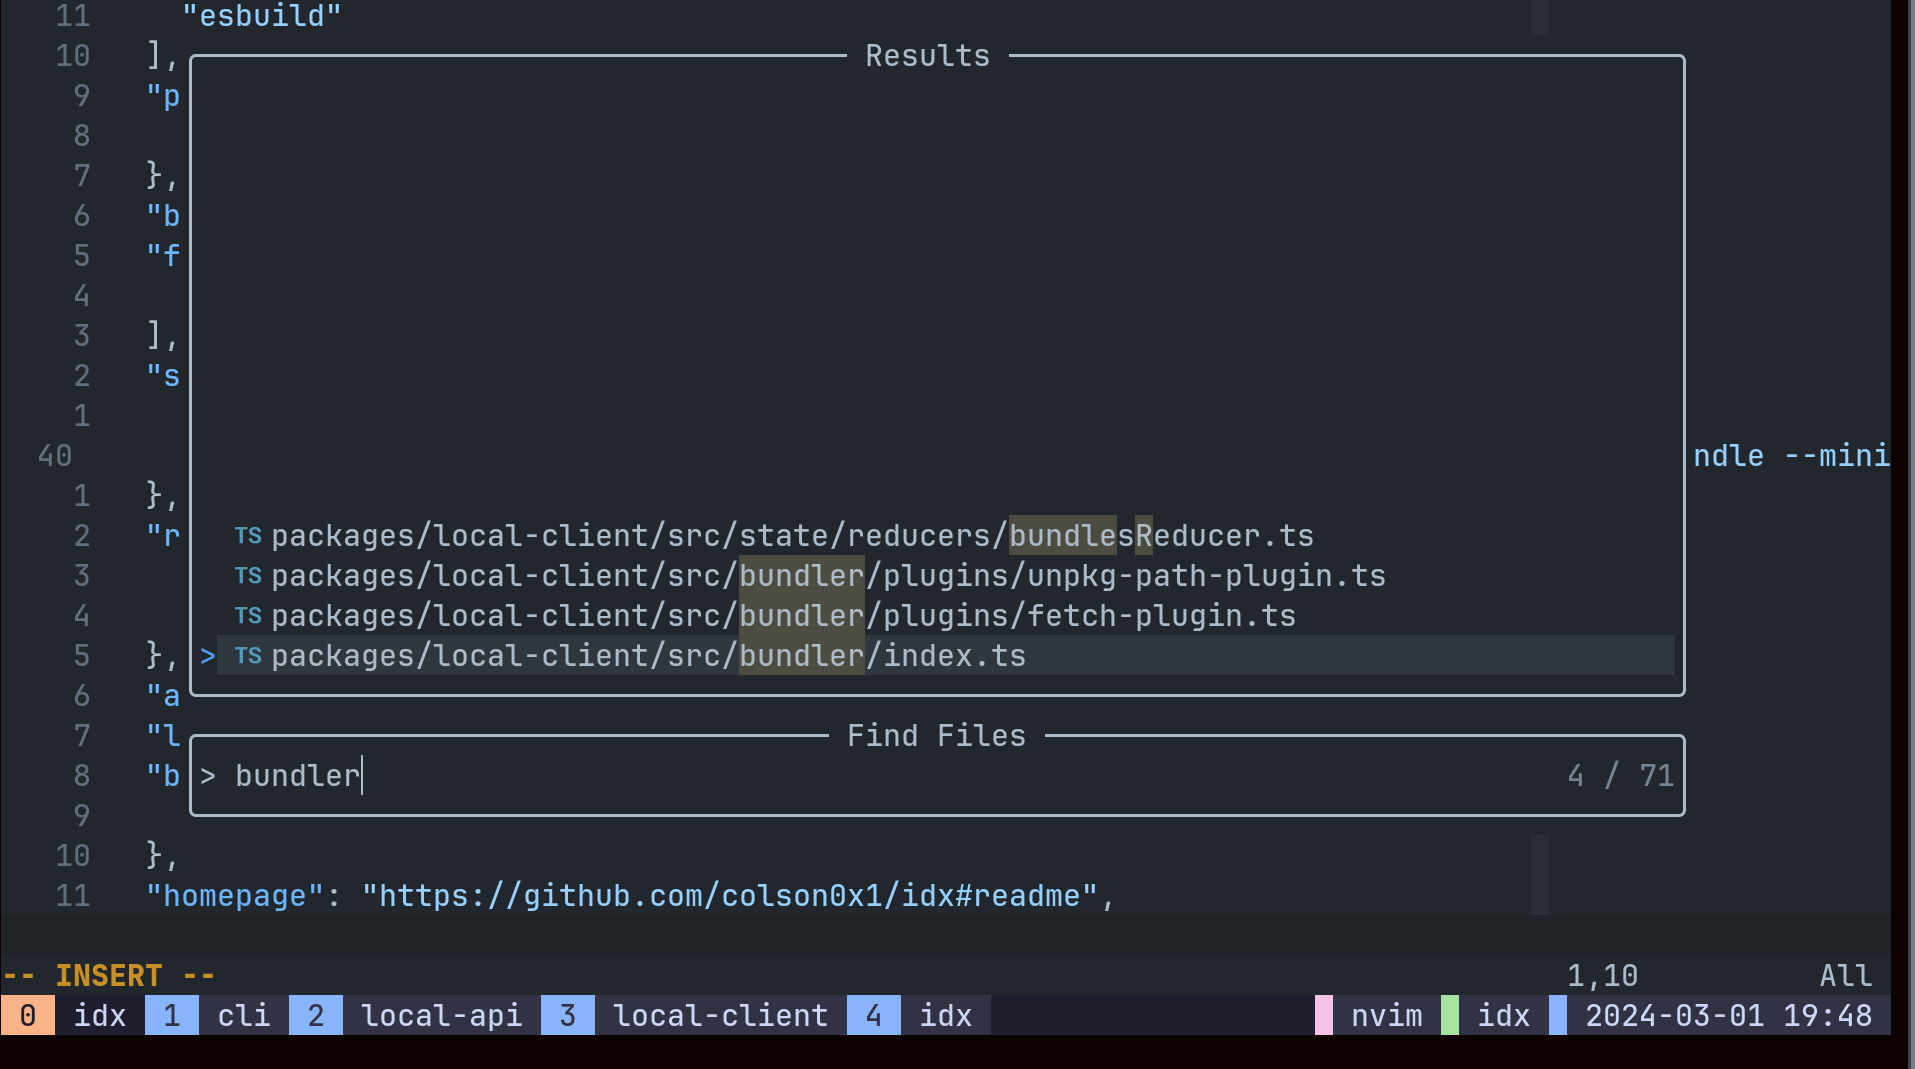
Task: Click the selection caret beside index.ts result
Action: click(207, 656)
